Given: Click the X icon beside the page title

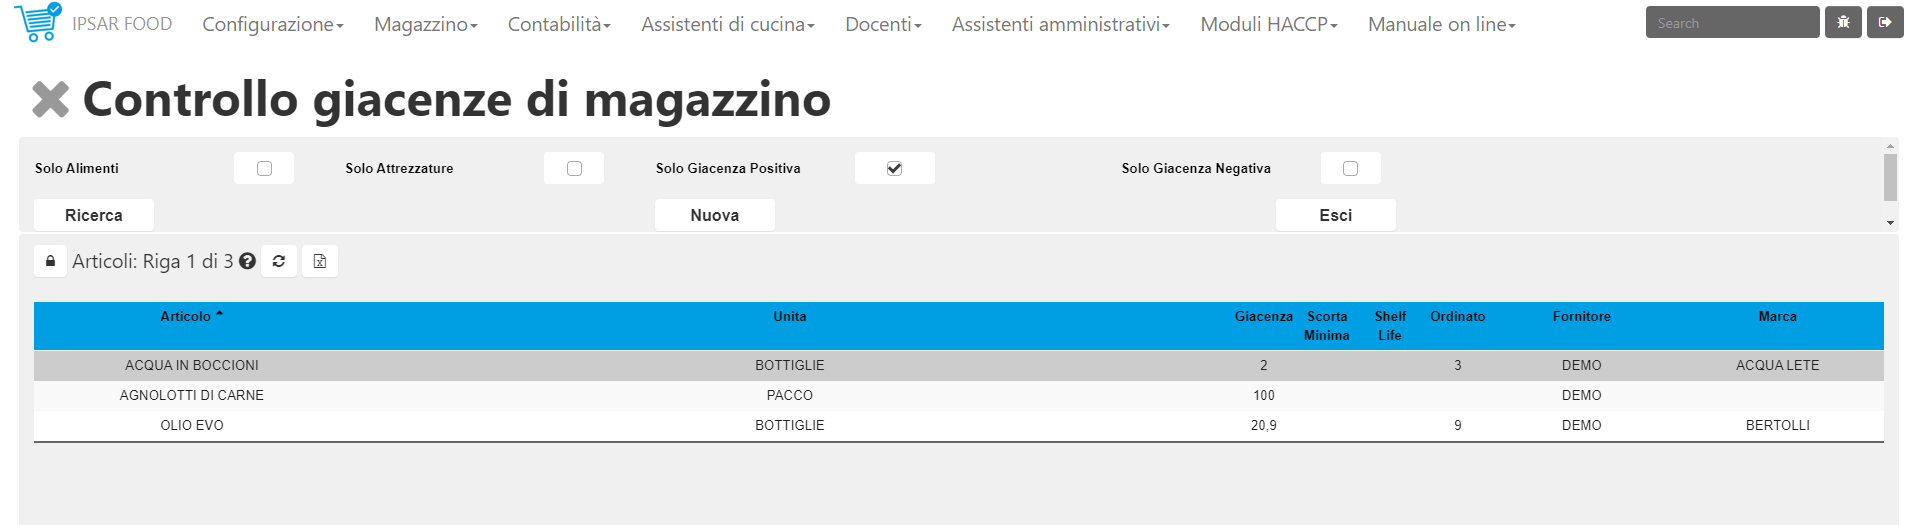Looking at the screenshot, I should point(50,99).
